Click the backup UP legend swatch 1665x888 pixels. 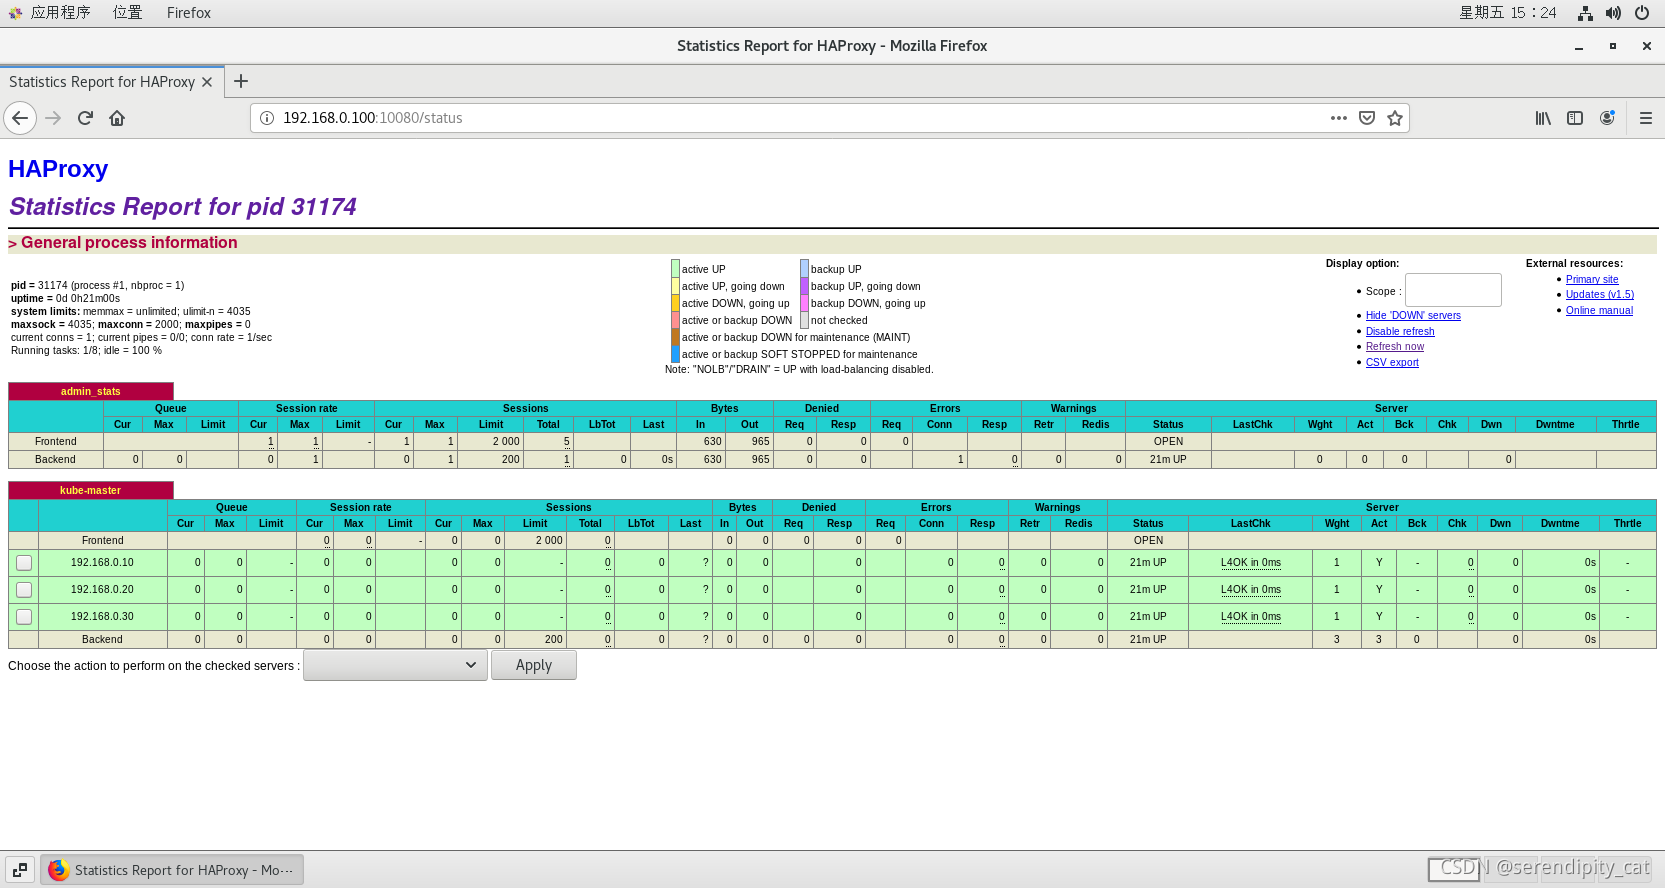click(x=804, y=269)
